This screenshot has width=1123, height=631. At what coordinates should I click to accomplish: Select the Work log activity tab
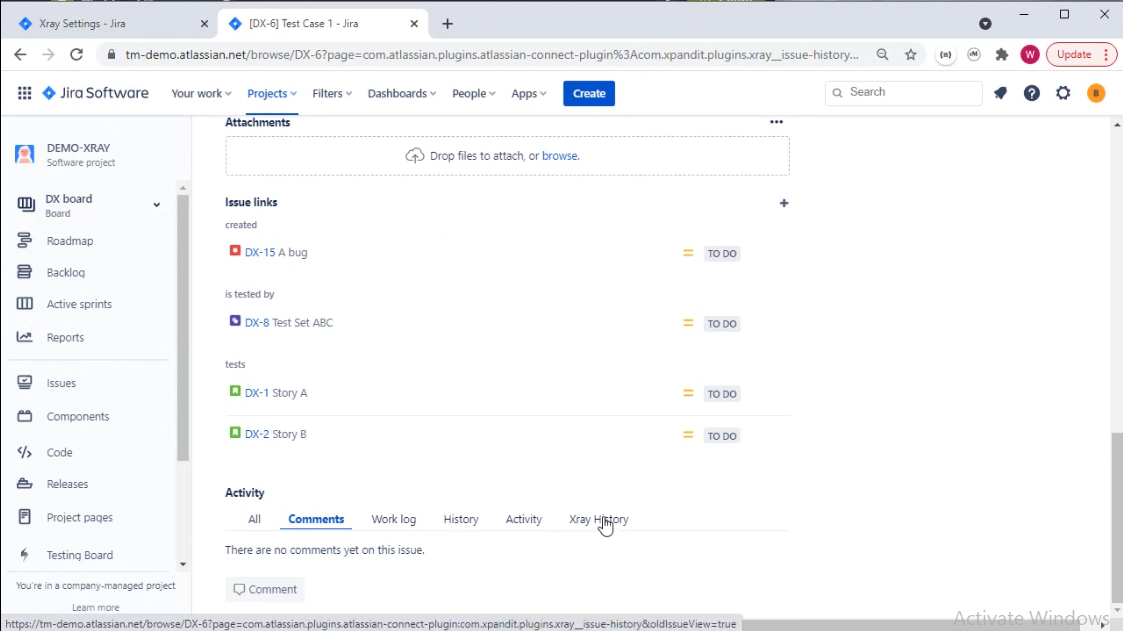(393, 519)
